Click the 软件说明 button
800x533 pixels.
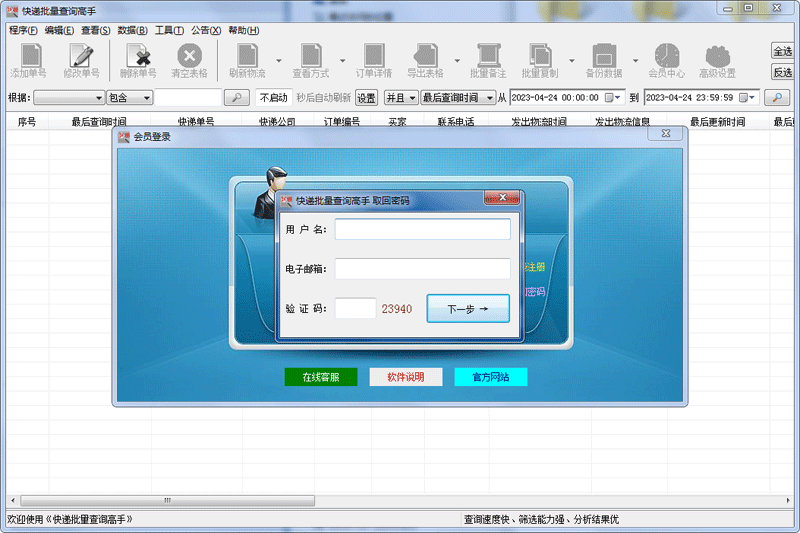pyautogui.click(x=406, y=377)
